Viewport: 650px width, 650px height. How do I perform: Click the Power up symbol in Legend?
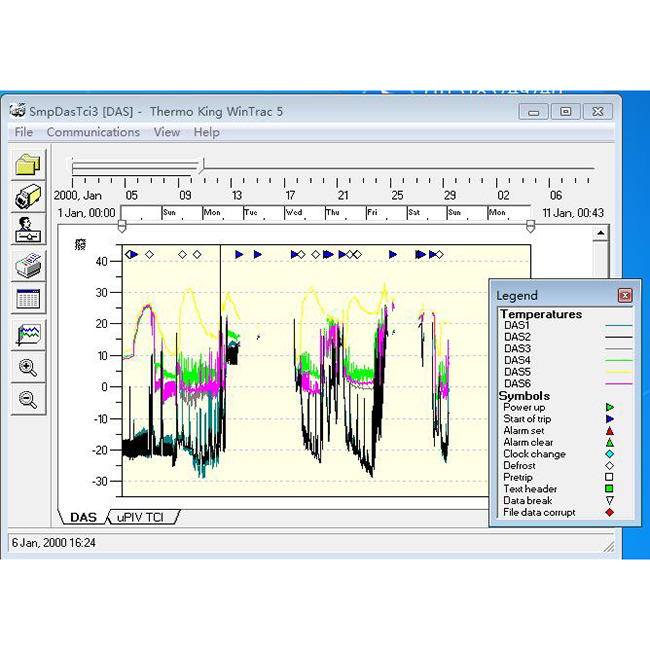pos(609,407)
